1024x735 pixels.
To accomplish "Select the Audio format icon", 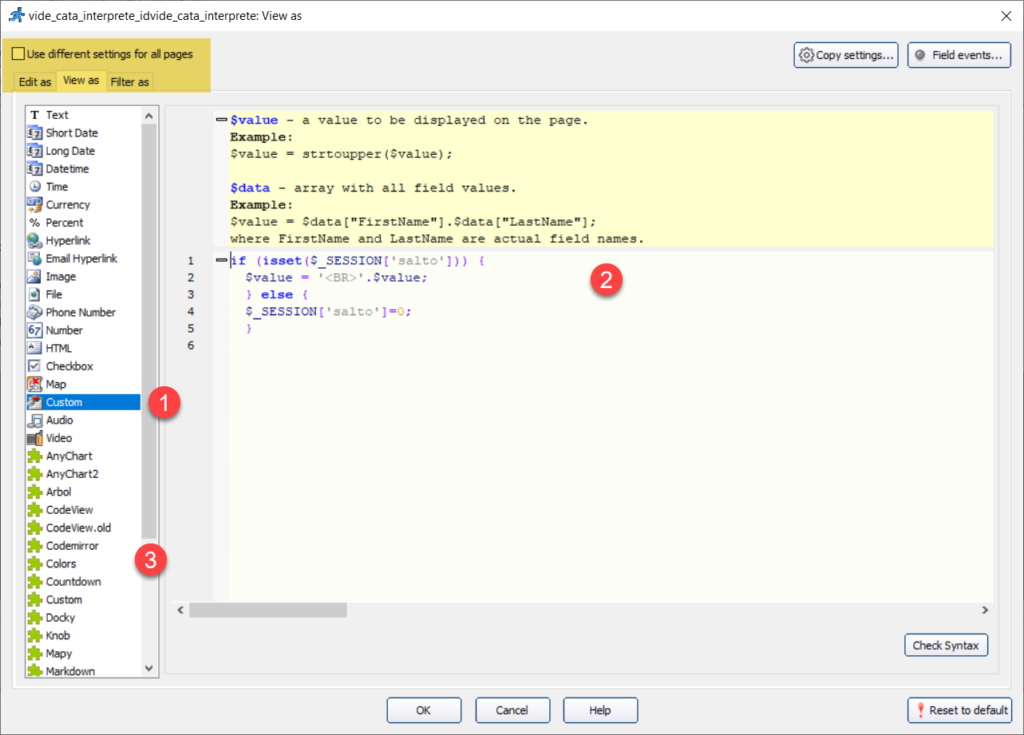I will point(35,421).
